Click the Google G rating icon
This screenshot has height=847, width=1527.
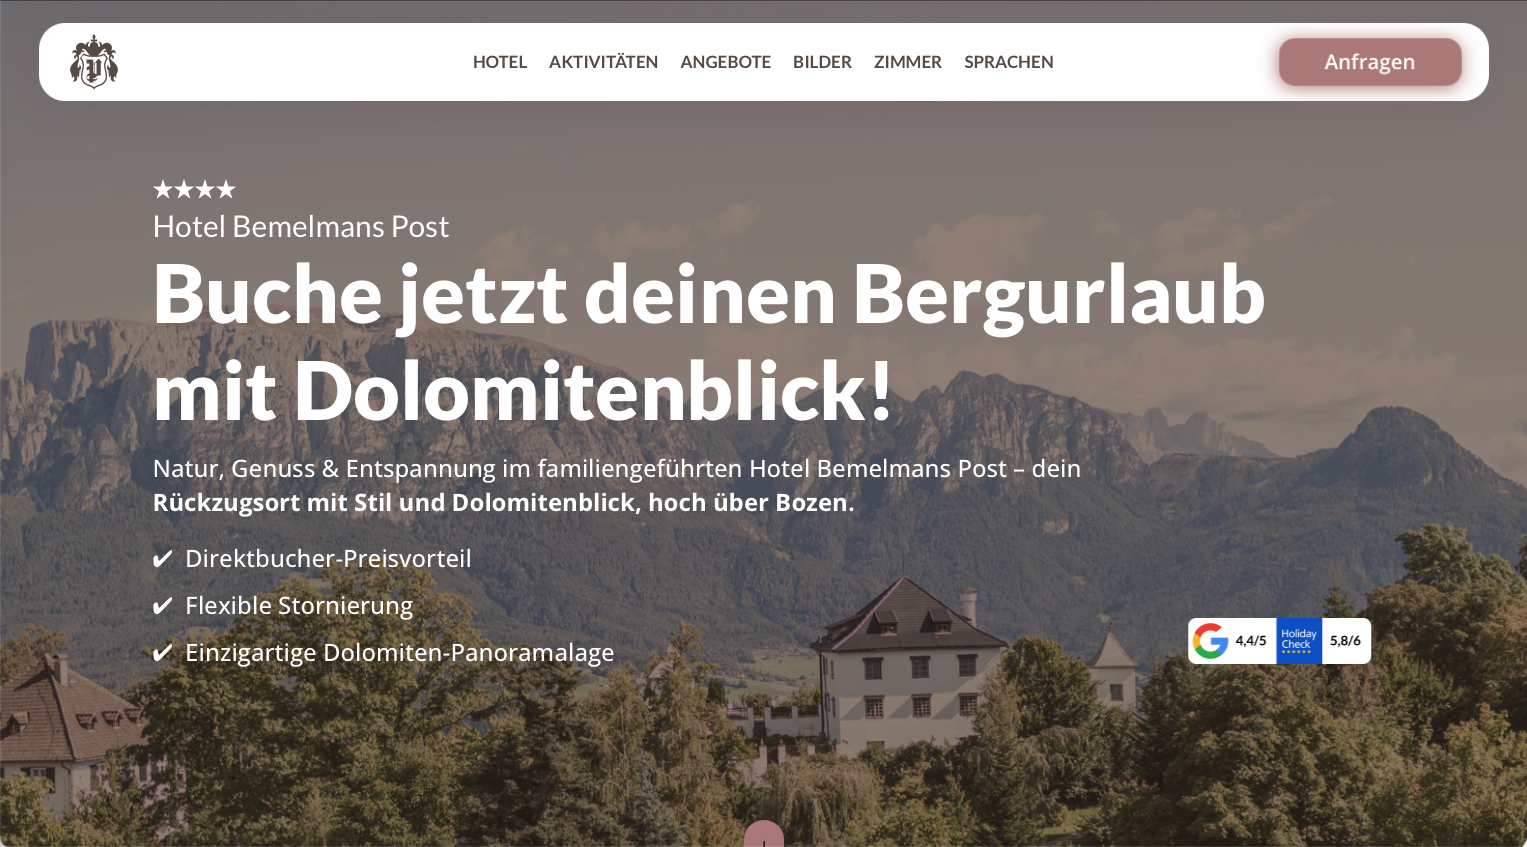coord(1210,641)
